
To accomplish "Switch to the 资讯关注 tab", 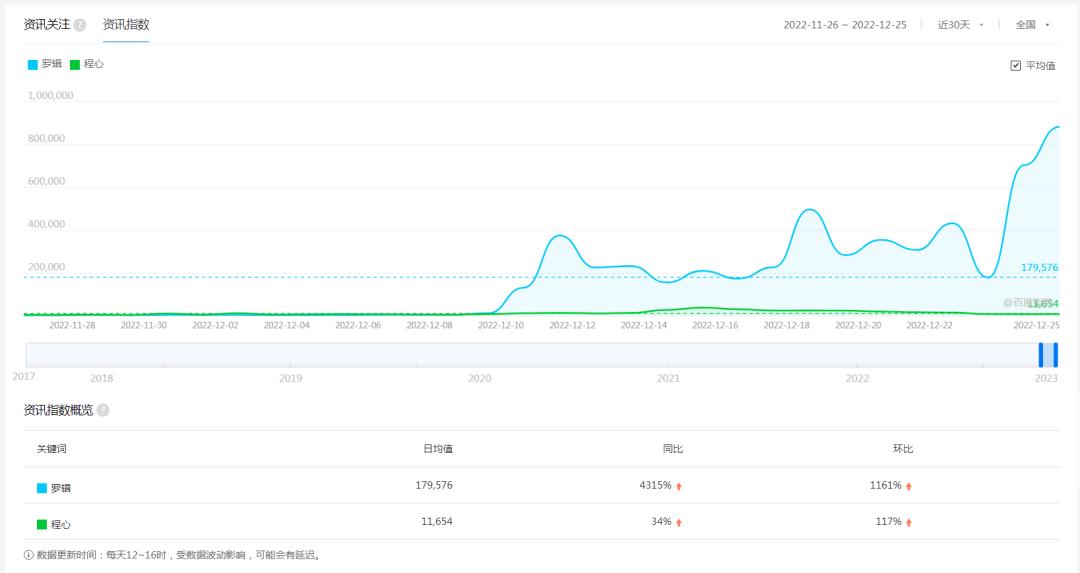I will pos(47,25).
